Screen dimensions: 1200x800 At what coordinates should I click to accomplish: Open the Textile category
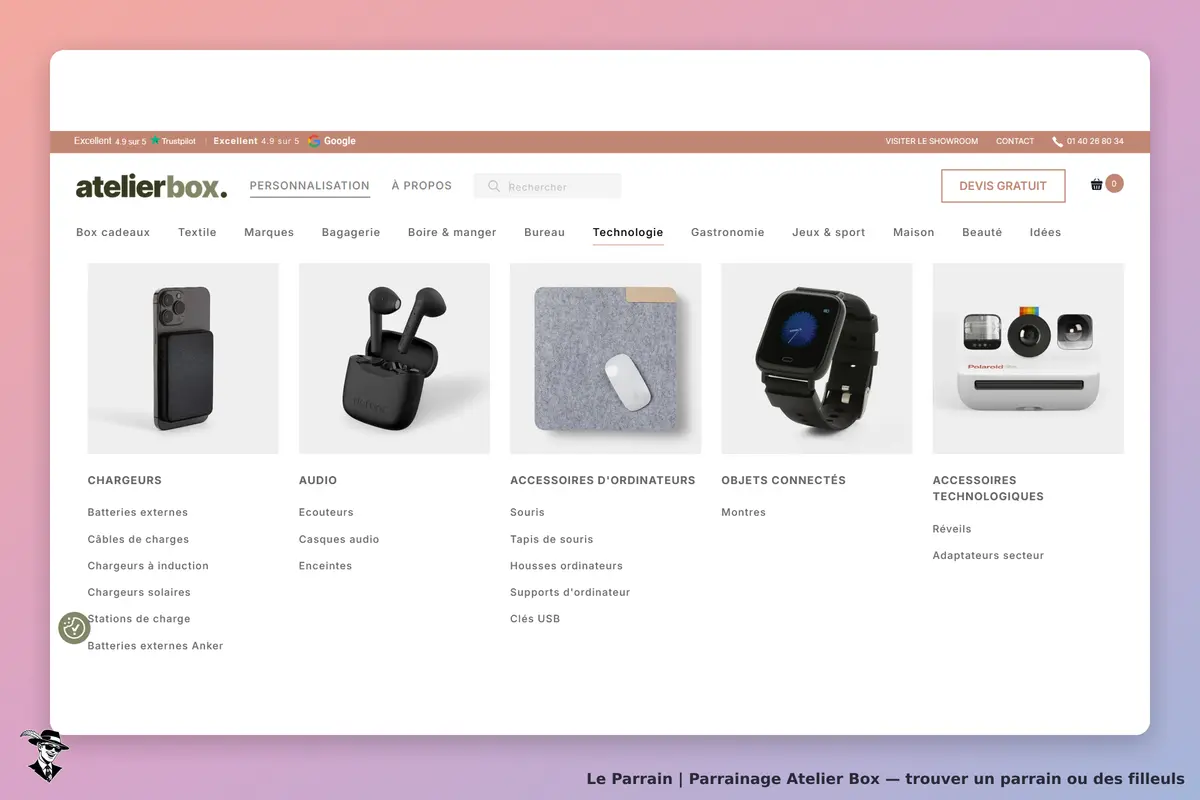point(197,232)
